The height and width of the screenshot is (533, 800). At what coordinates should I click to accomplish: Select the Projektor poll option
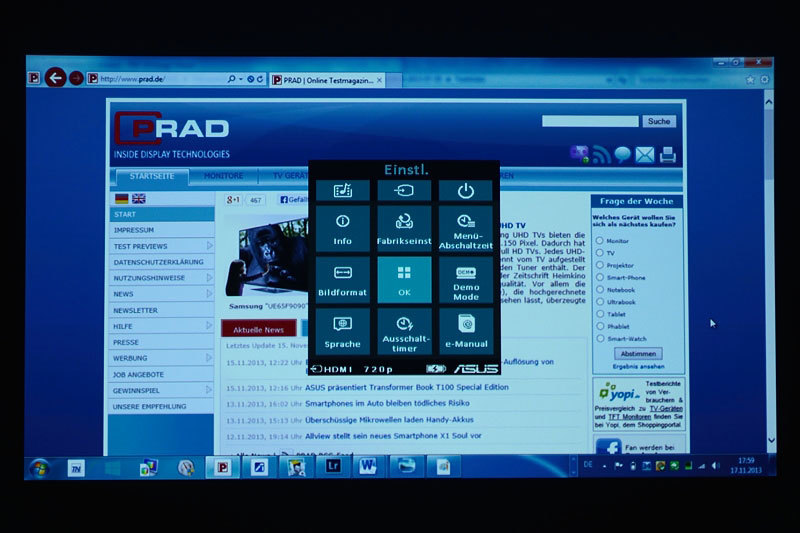tap(599, 265)
